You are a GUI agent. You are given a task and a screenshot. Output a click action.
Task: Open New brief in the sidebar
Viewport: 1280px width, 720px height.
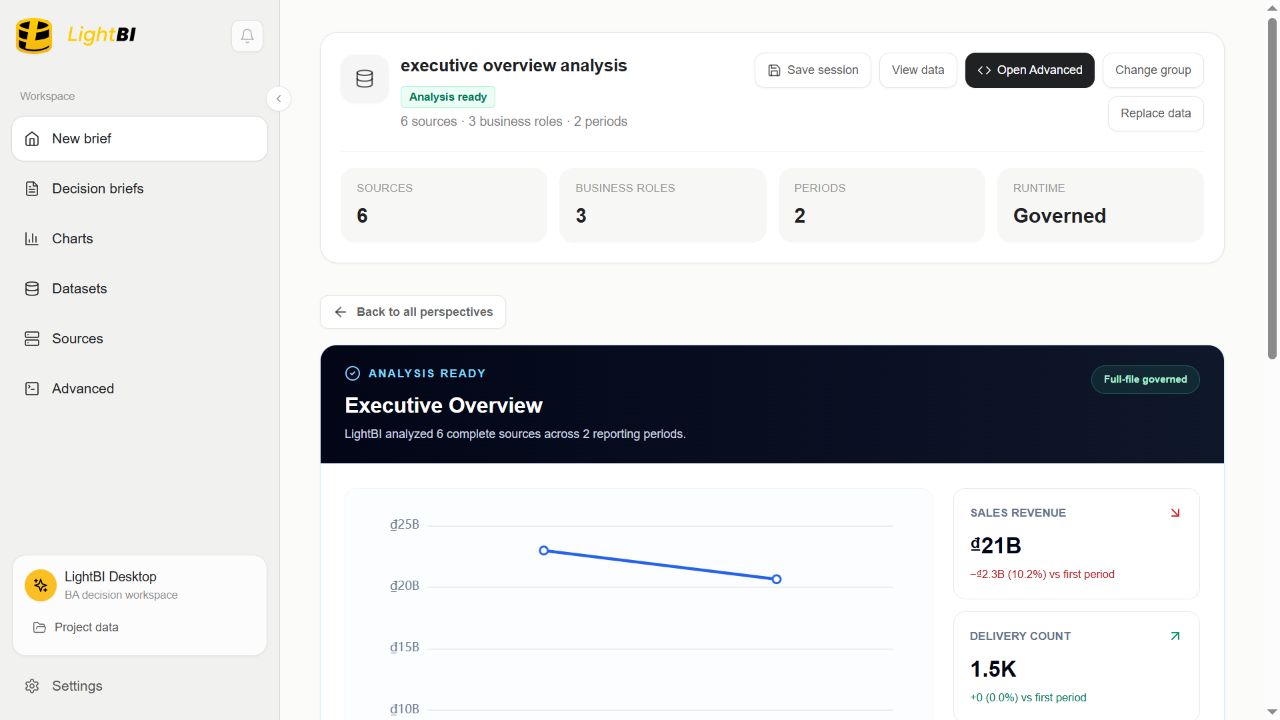pyautogui.click(x=140, y=139)
